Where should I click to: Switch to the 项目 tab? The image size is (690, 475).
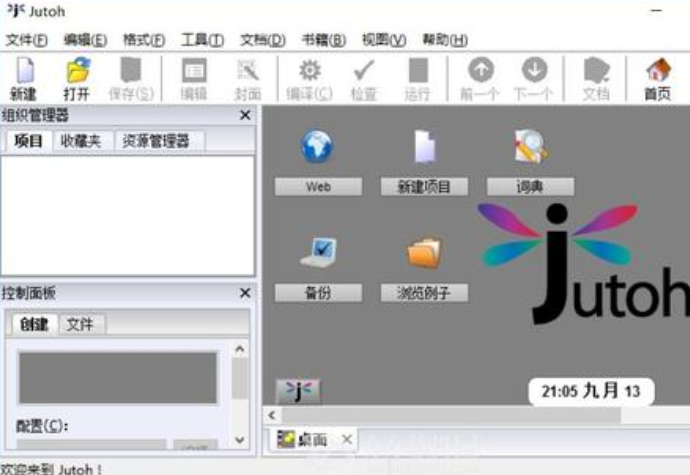pyautogui.click(x=28, y=141)
